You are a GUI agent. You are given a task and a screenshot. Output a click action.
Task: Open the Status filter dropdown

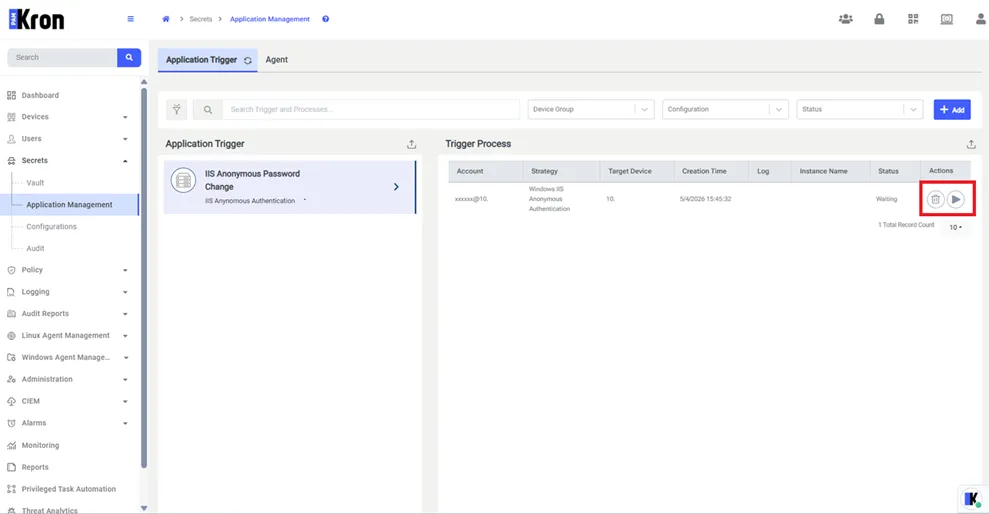(x=860, y=110)
